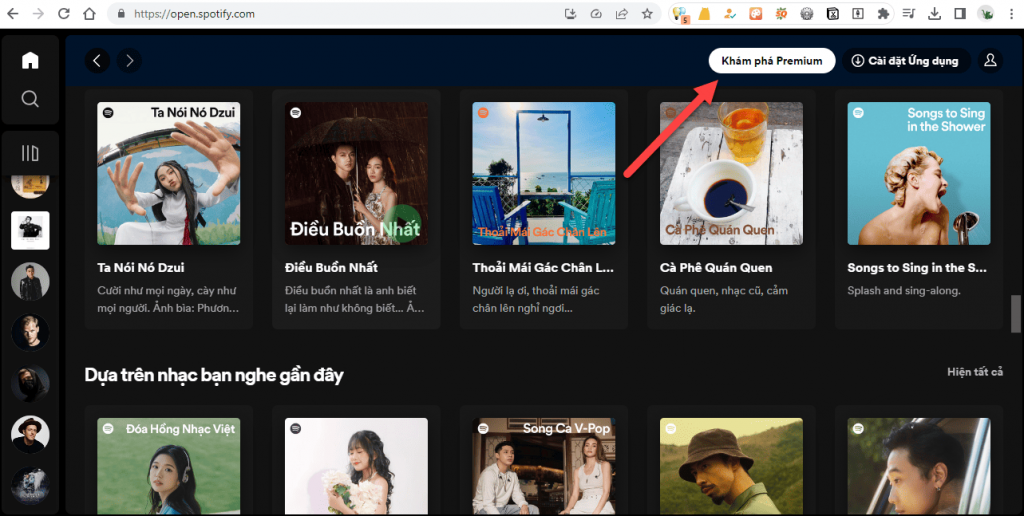This screenshot has width=1024, height=516.
Task: Open the Hiện tất cả link
Action: click(974, 372)
